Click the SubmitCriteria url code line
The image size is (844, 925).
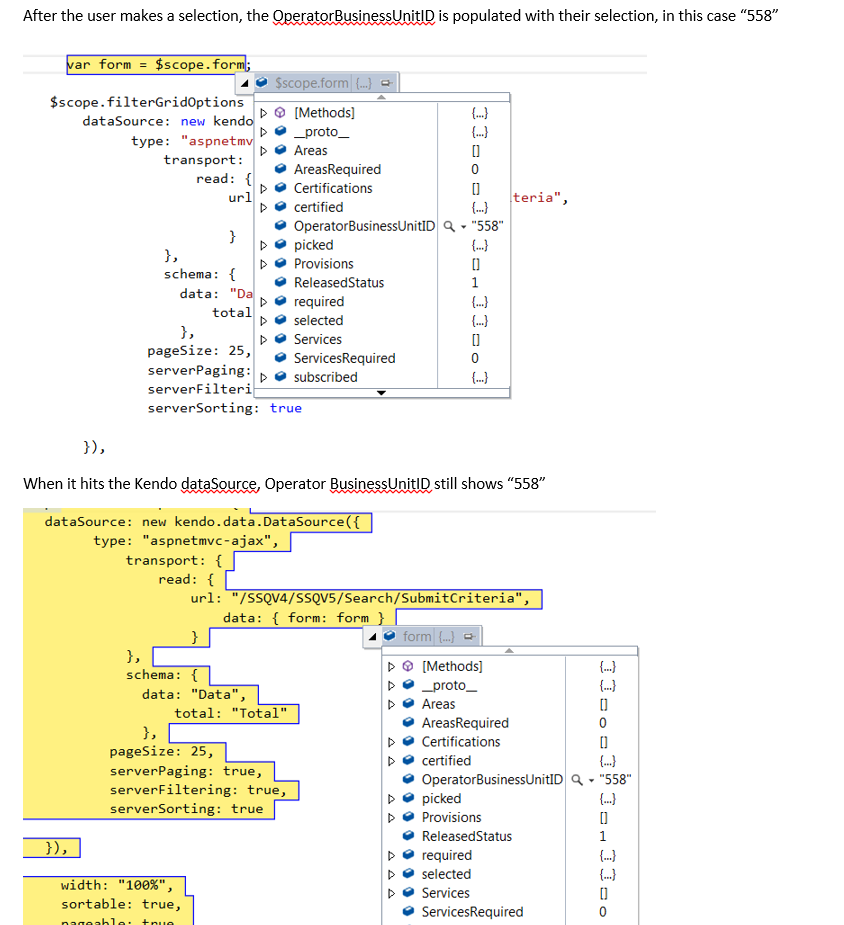pos(360,598)
